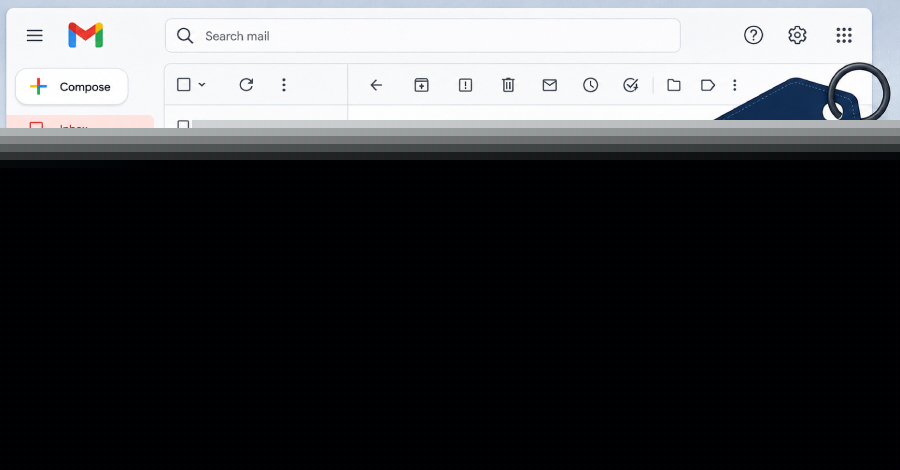Open the list's More options menu
Image resolution: width=900 pixels, height=470 pixels.
[x=284, y=85]
